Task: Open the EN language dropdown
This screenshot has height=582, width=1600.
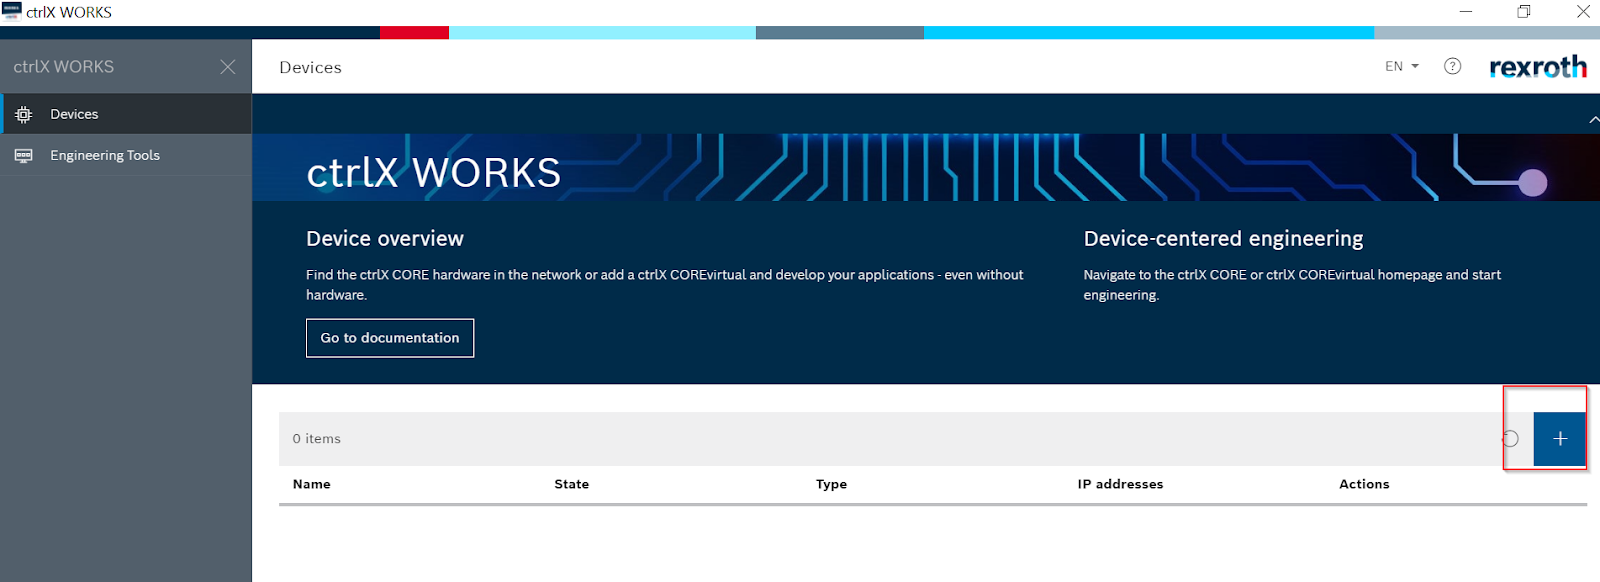Action: [1402, 66]
